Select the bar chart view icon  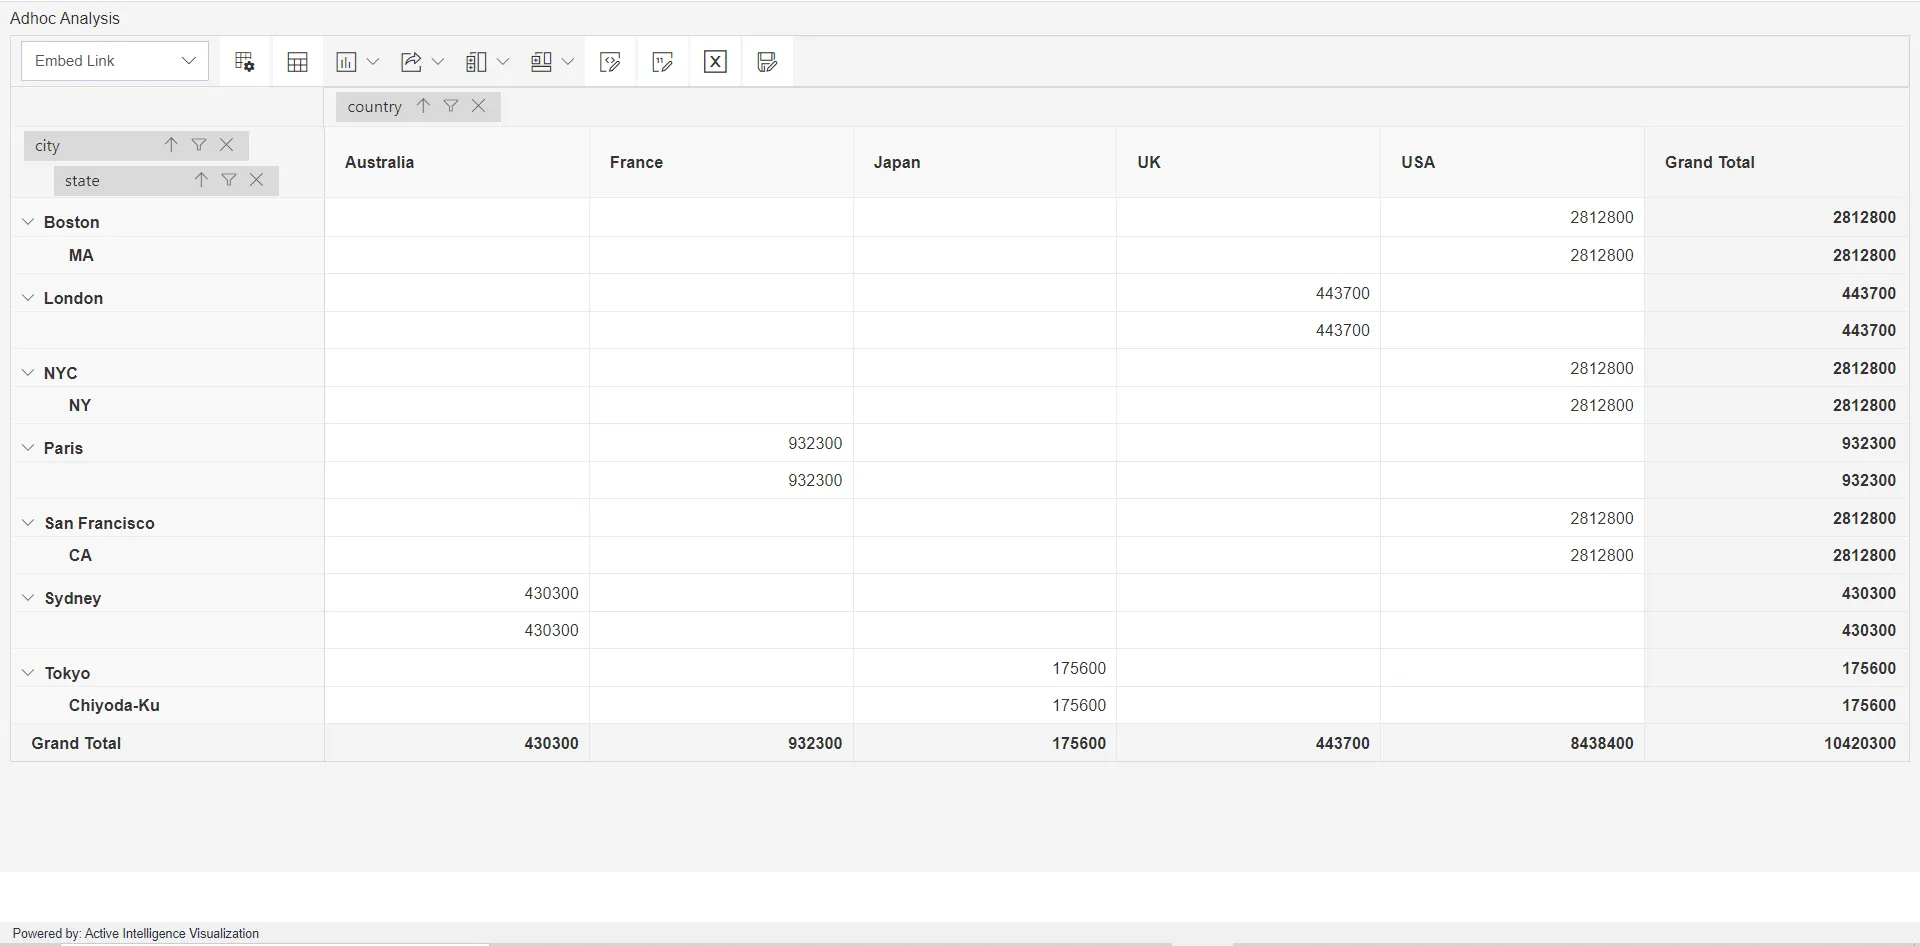point(346,62)
